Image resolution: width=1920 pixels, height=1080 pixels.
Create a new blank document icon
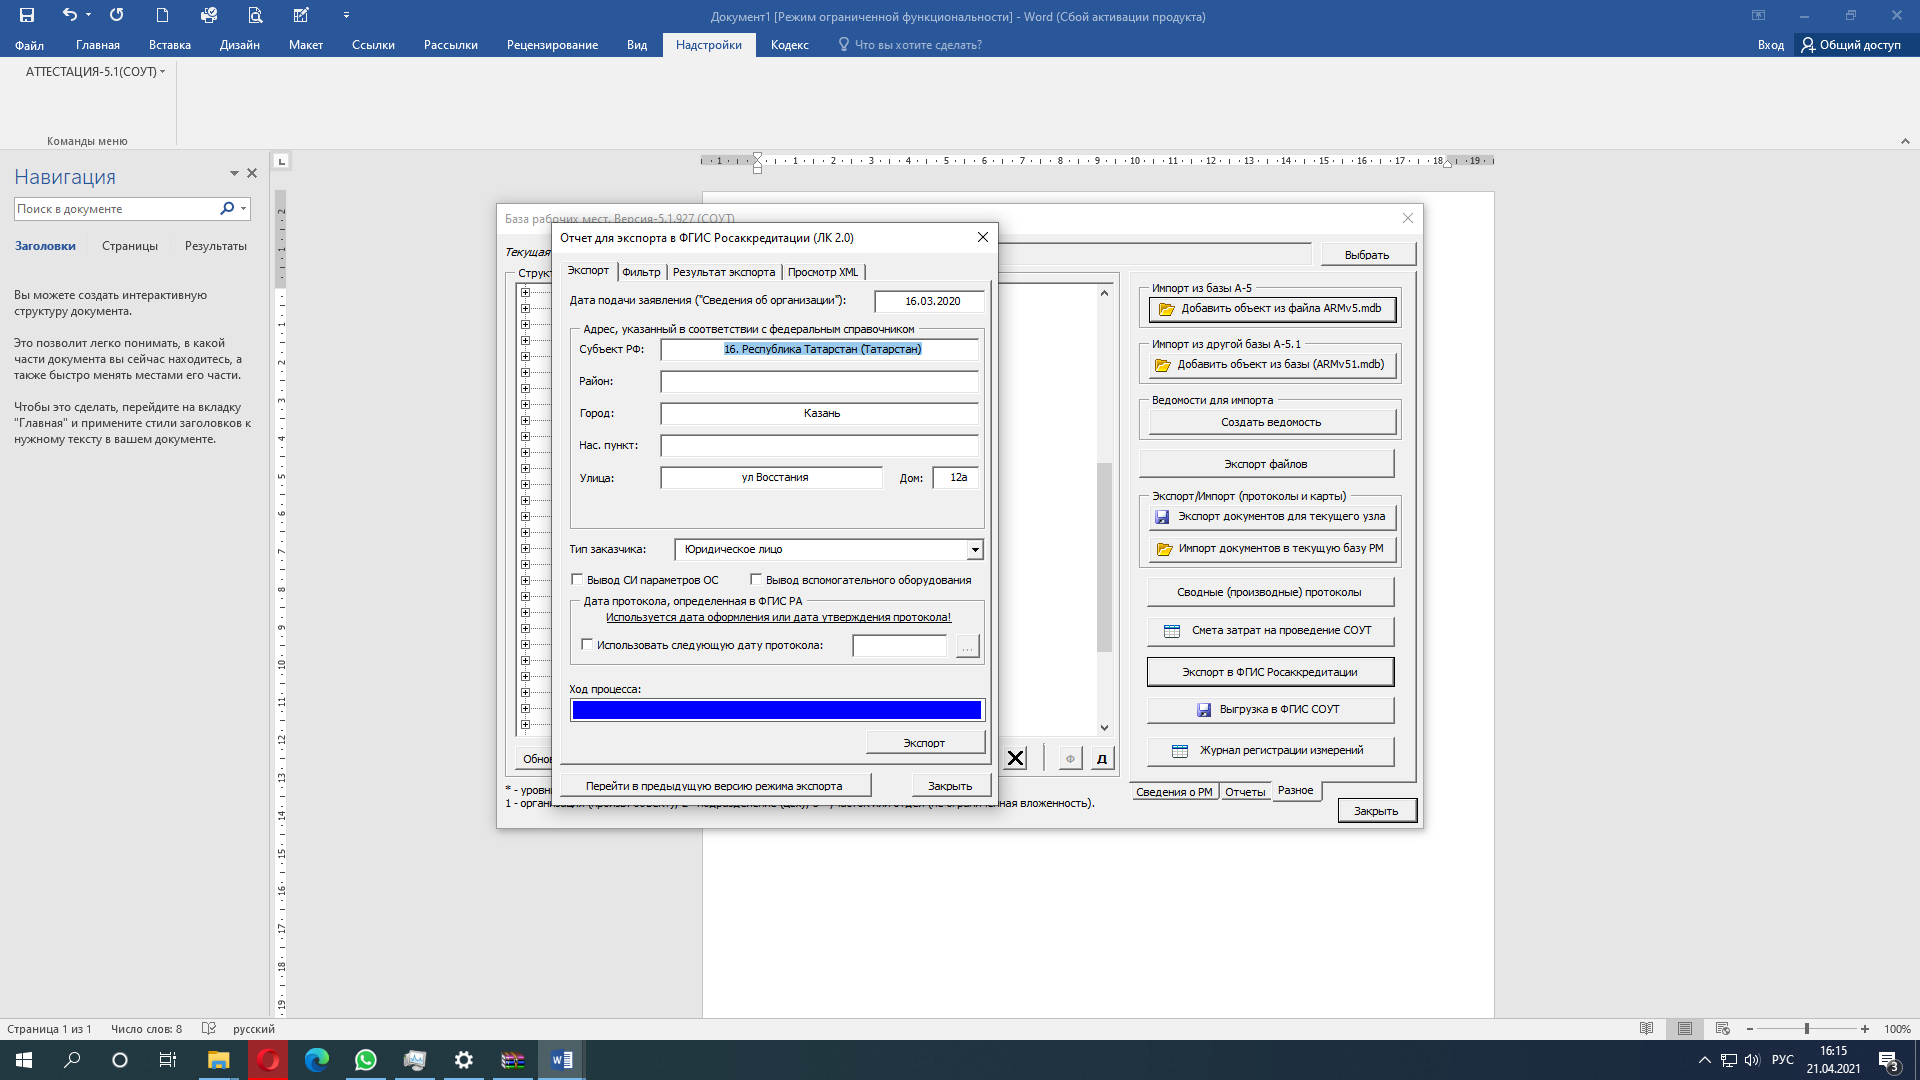(x=162, y=15)
